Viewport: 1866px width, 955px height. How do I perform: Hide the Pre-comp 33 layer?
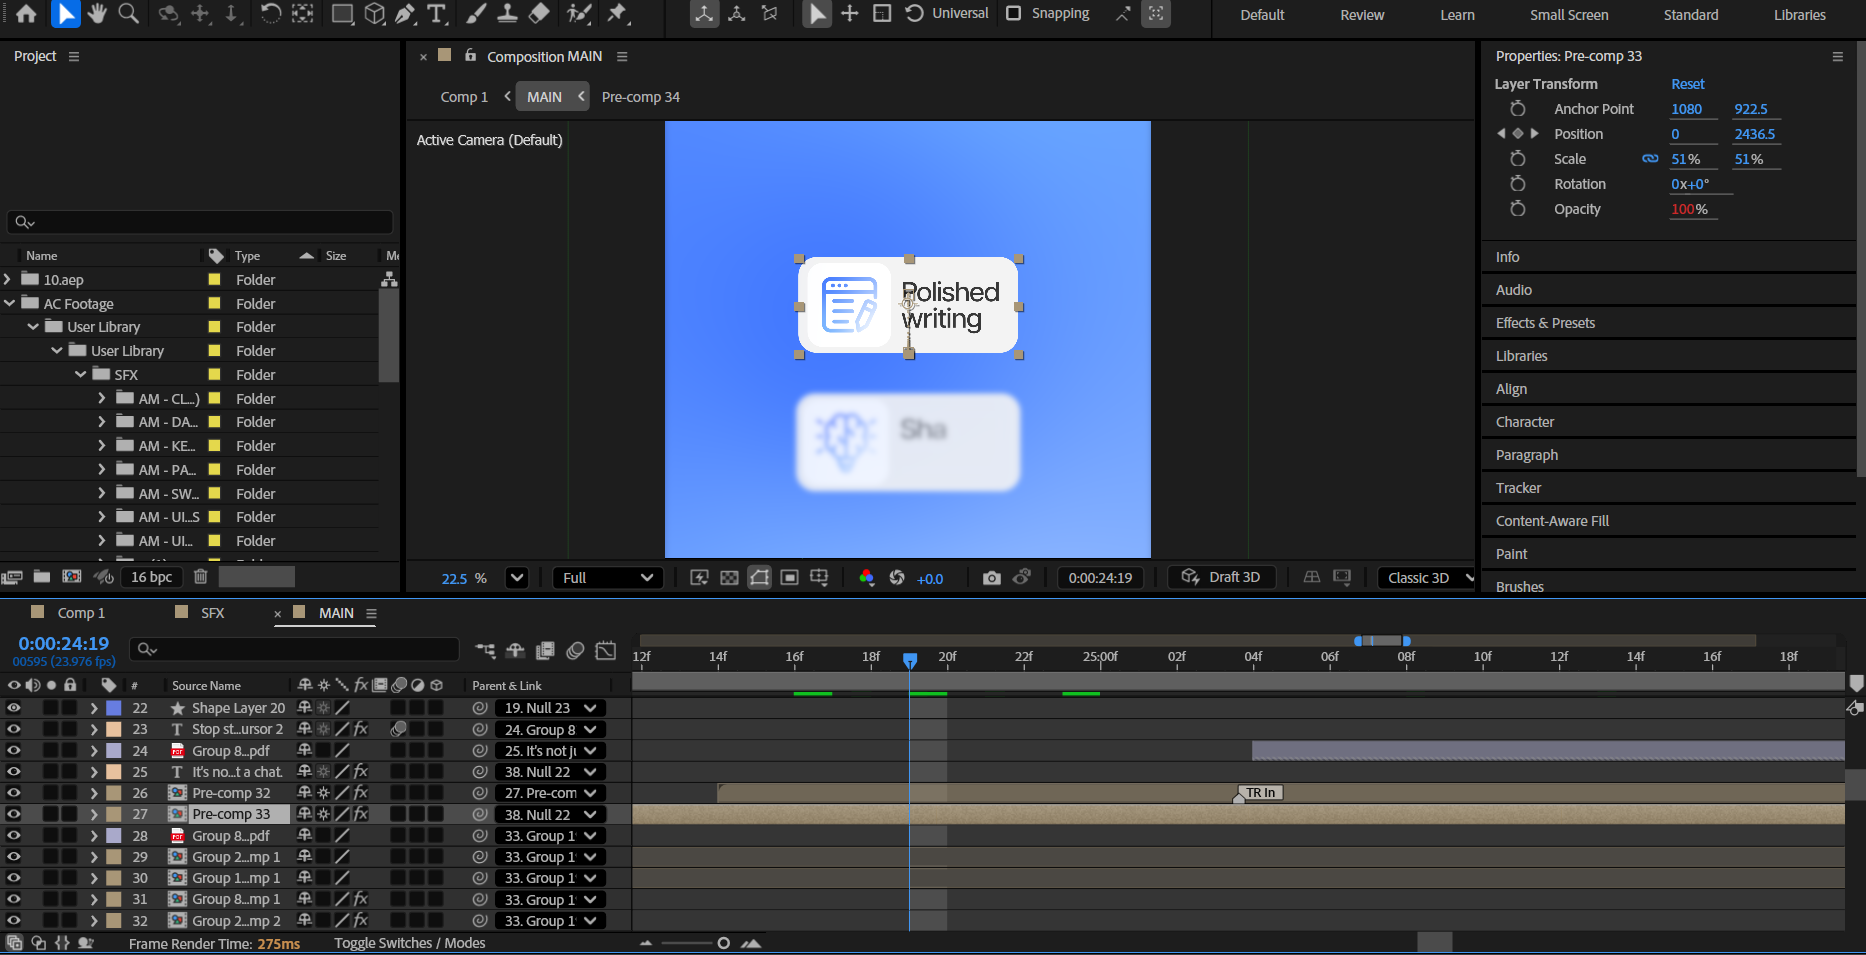14,814
